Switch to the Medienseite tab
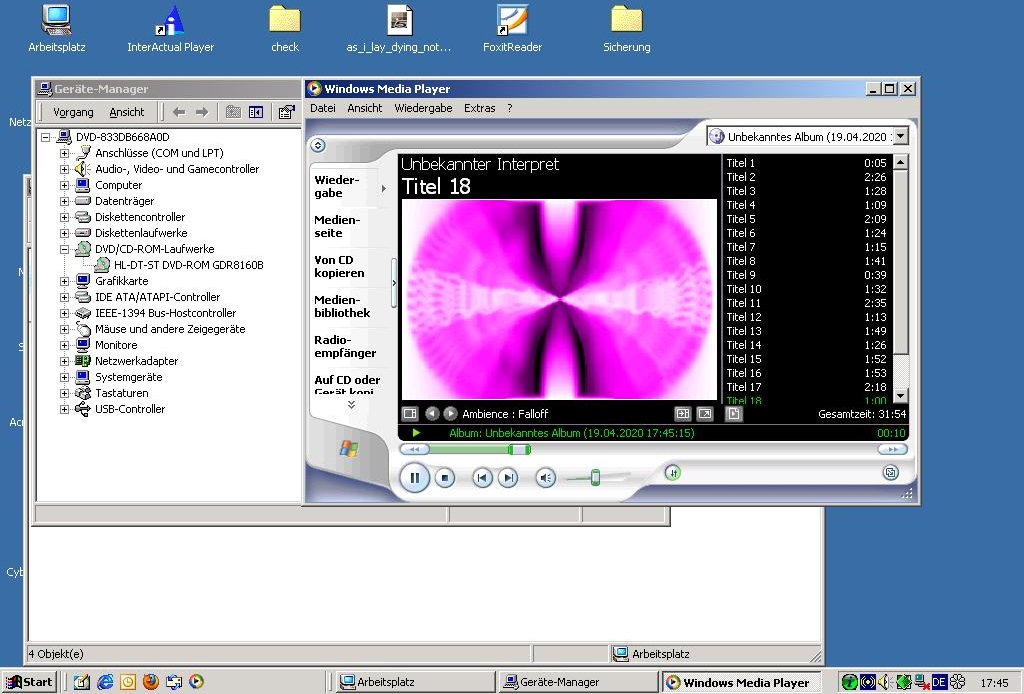1024x694 pixels. pyautogui.click(x=337, y=227)
